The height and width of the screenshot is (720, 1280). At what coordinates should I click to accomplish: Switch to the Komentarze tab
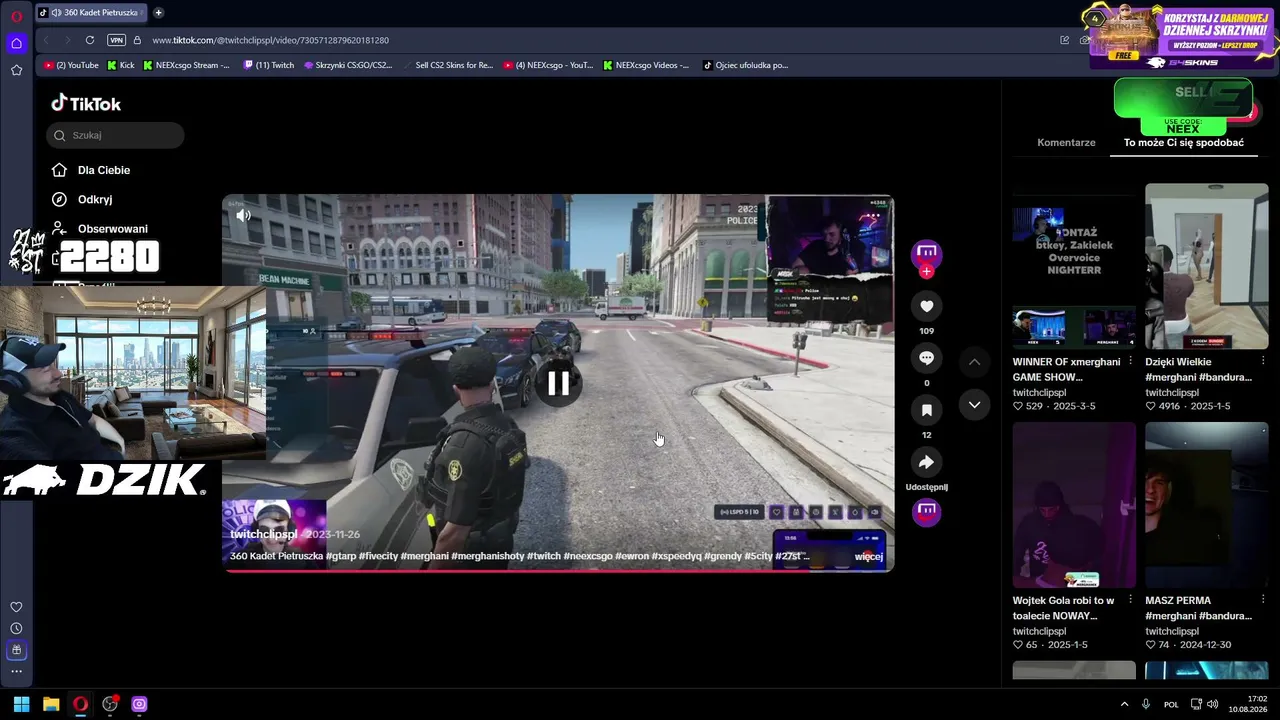coord(1066,142)
